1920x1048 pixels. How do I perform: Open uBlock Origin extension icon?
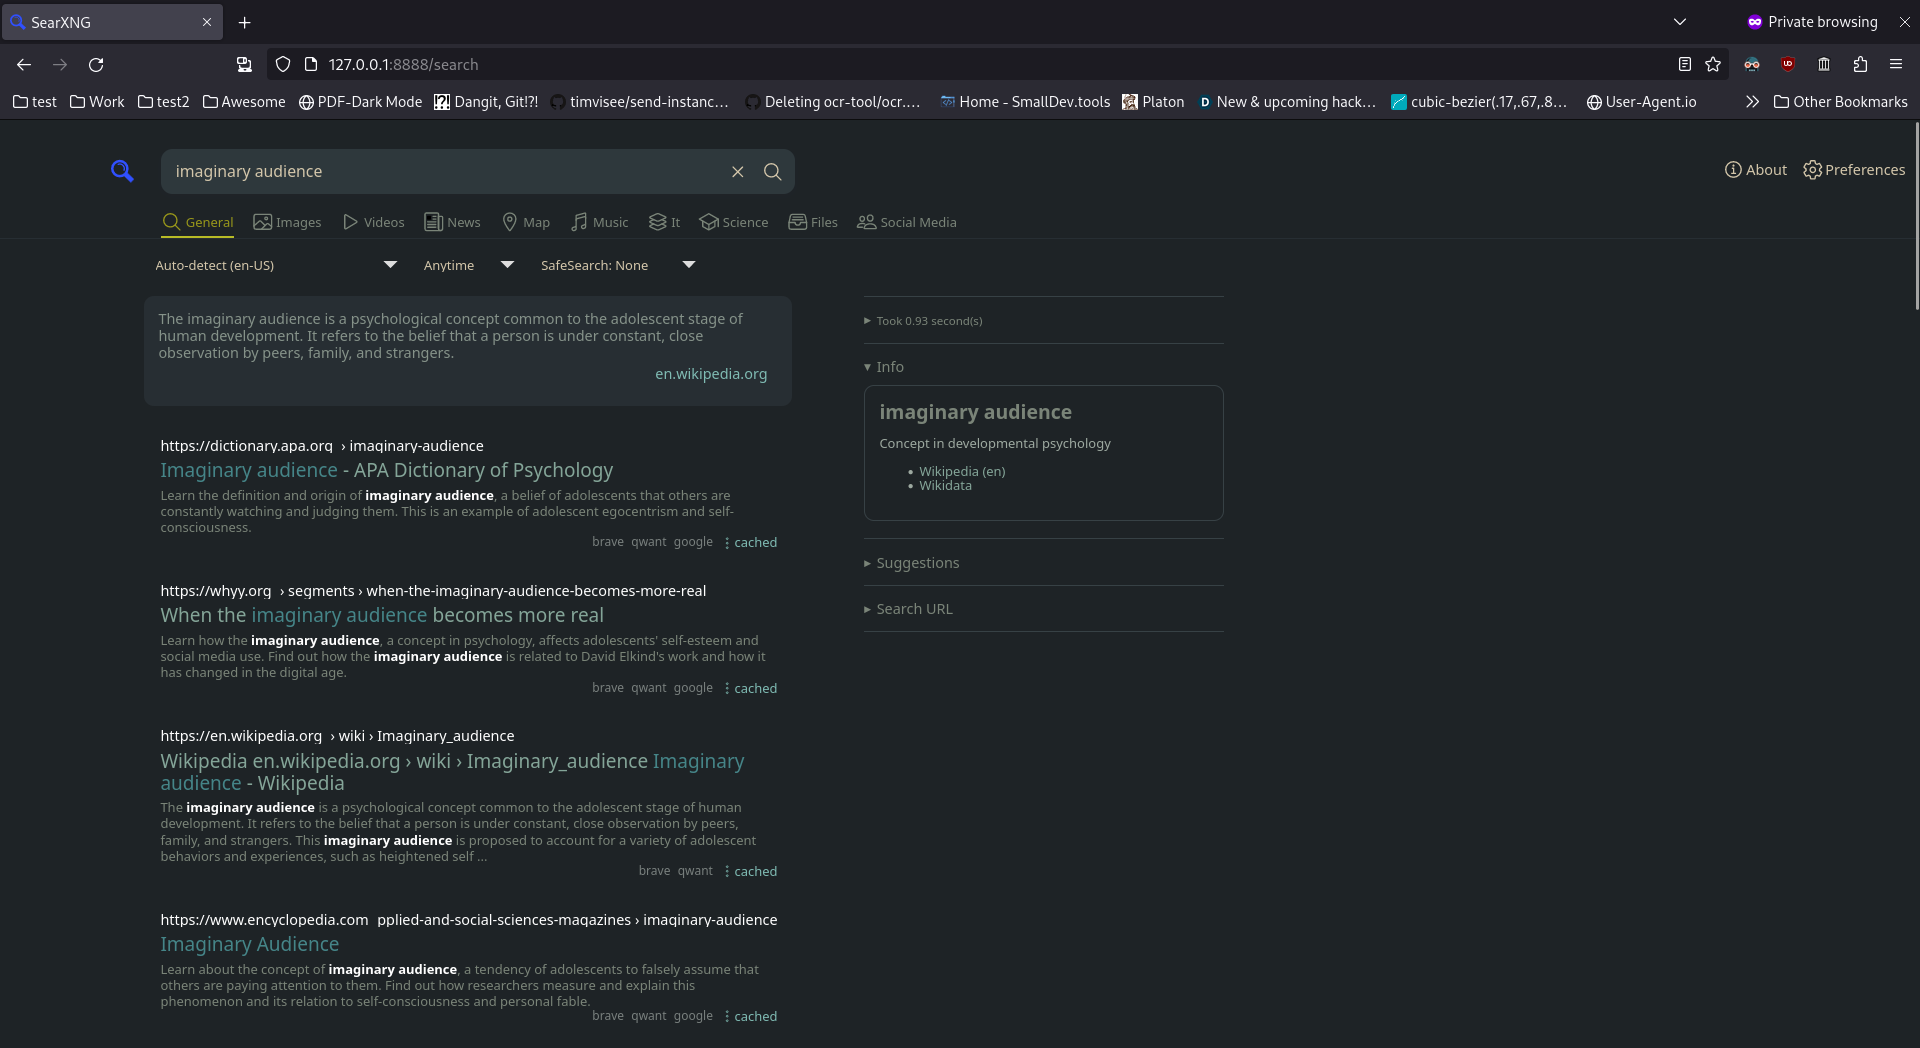point(1788,64)
